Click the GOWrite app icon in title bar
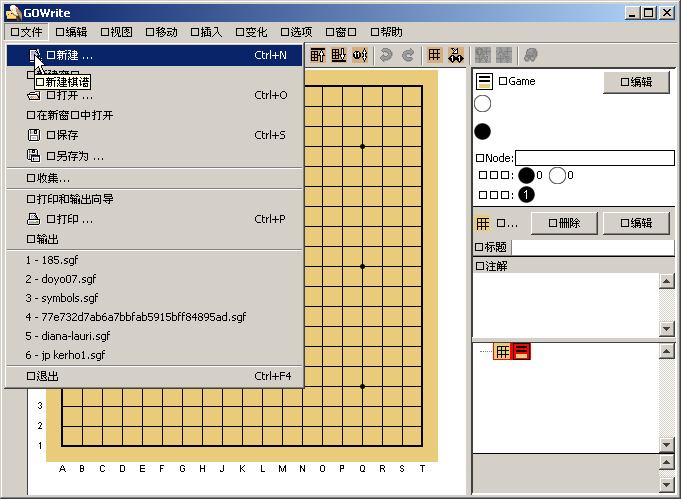 (x=13, y=13)
